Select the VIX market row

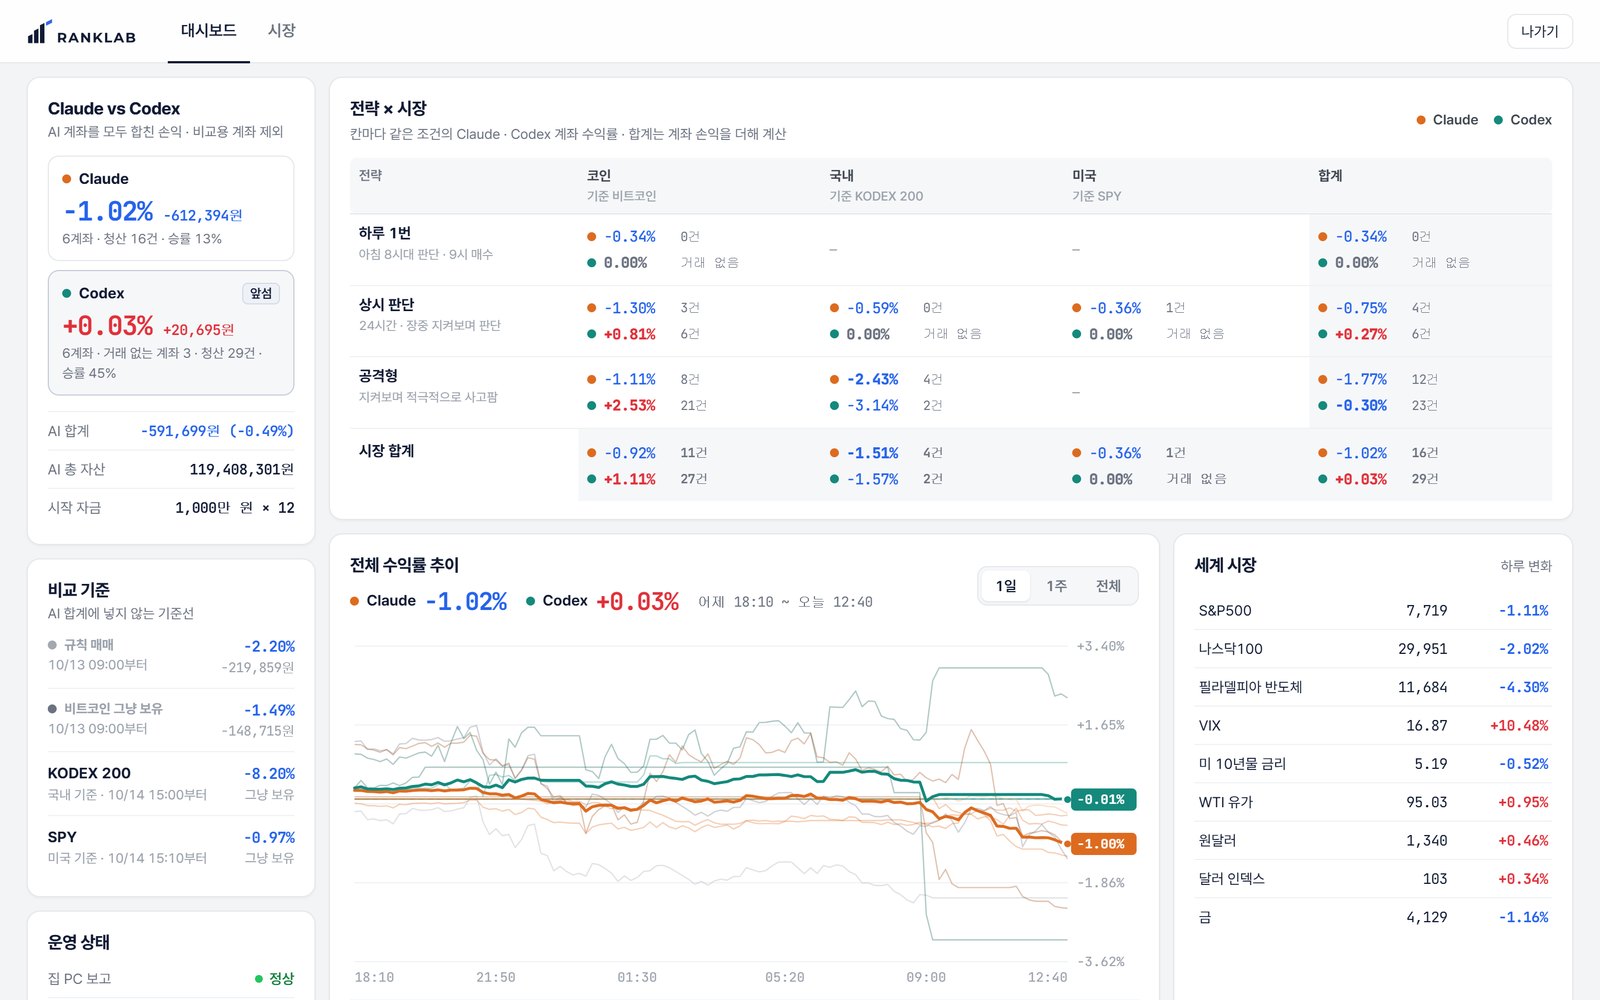(1373, 725)
